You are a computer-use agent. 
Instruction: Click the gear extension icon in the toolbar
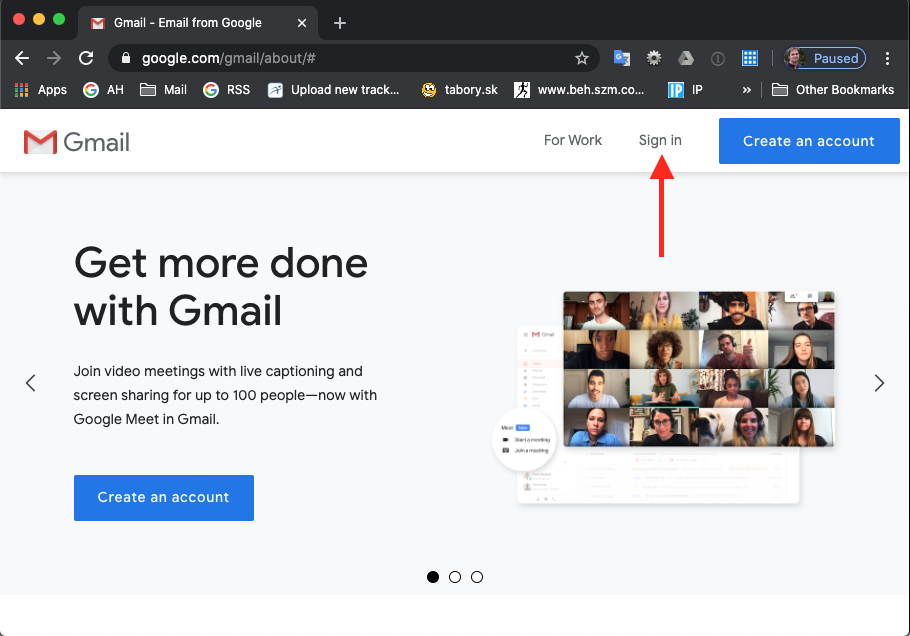tap(654, 58)
